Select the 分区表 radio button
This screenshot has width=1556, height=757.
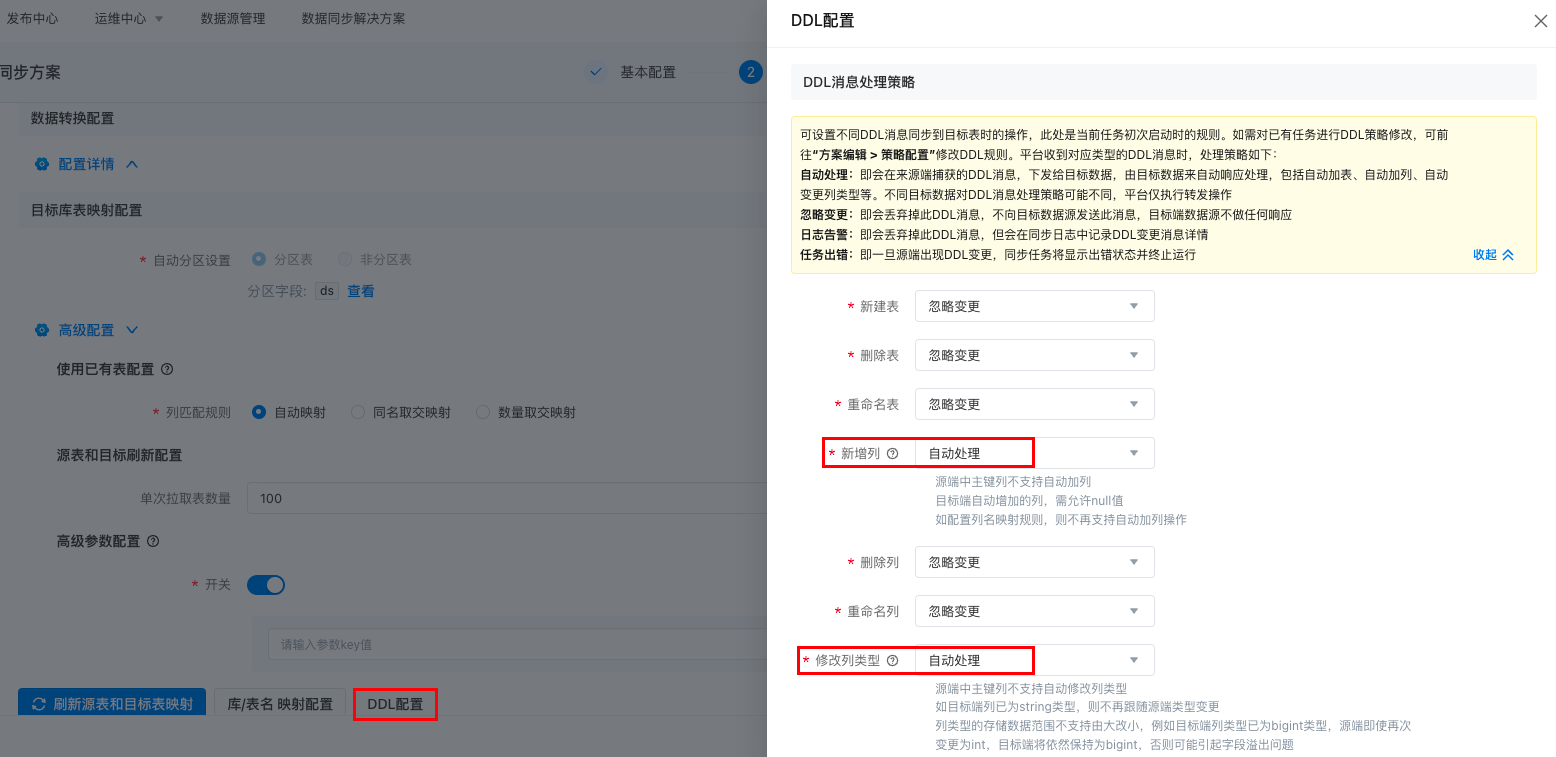(x=259, y=259)
